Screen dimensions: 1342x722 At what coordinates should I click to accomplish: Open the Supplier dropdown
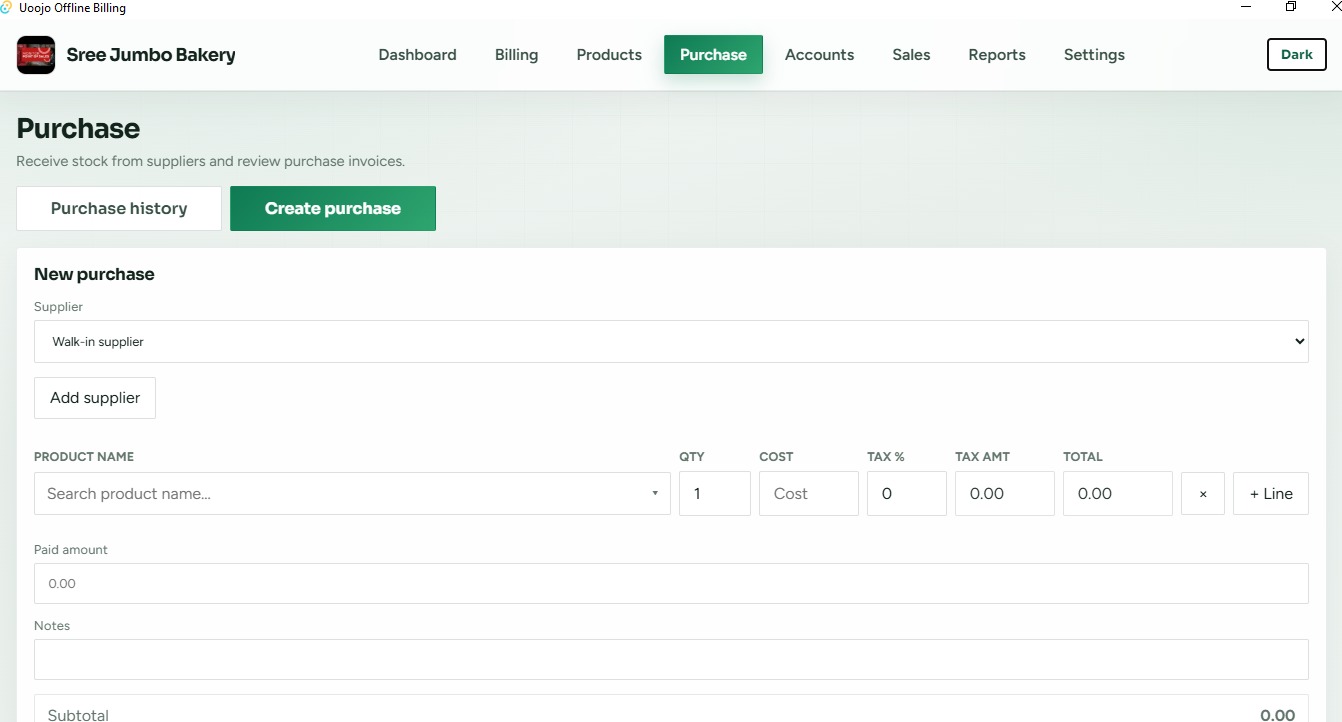(x=671, y=341)
